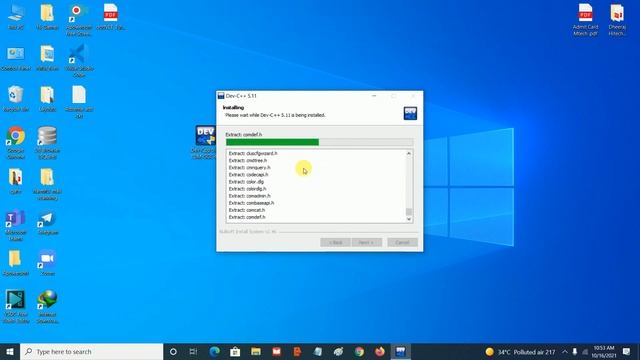This screenshot has width=640, height=360.
Task: Show hidden system tray icons
Action: pyautogui.click(x=565, y=351)
